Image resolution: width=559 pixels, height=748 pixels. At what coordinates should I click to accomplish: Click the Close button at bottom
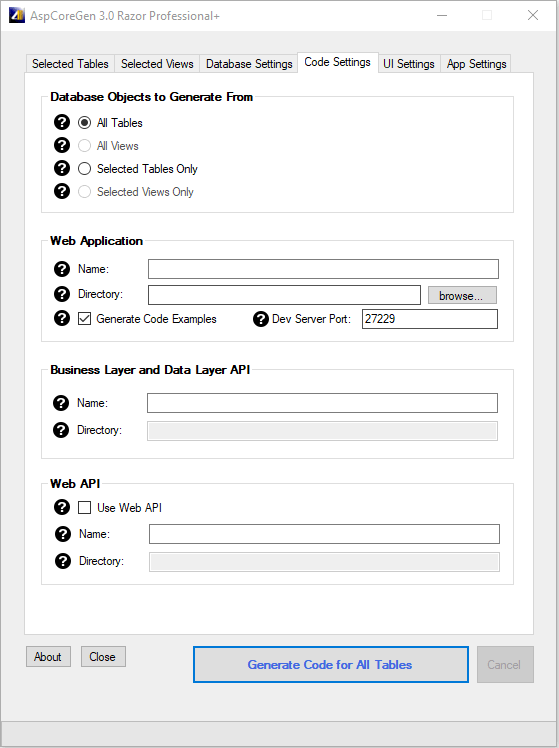point(103,657)
